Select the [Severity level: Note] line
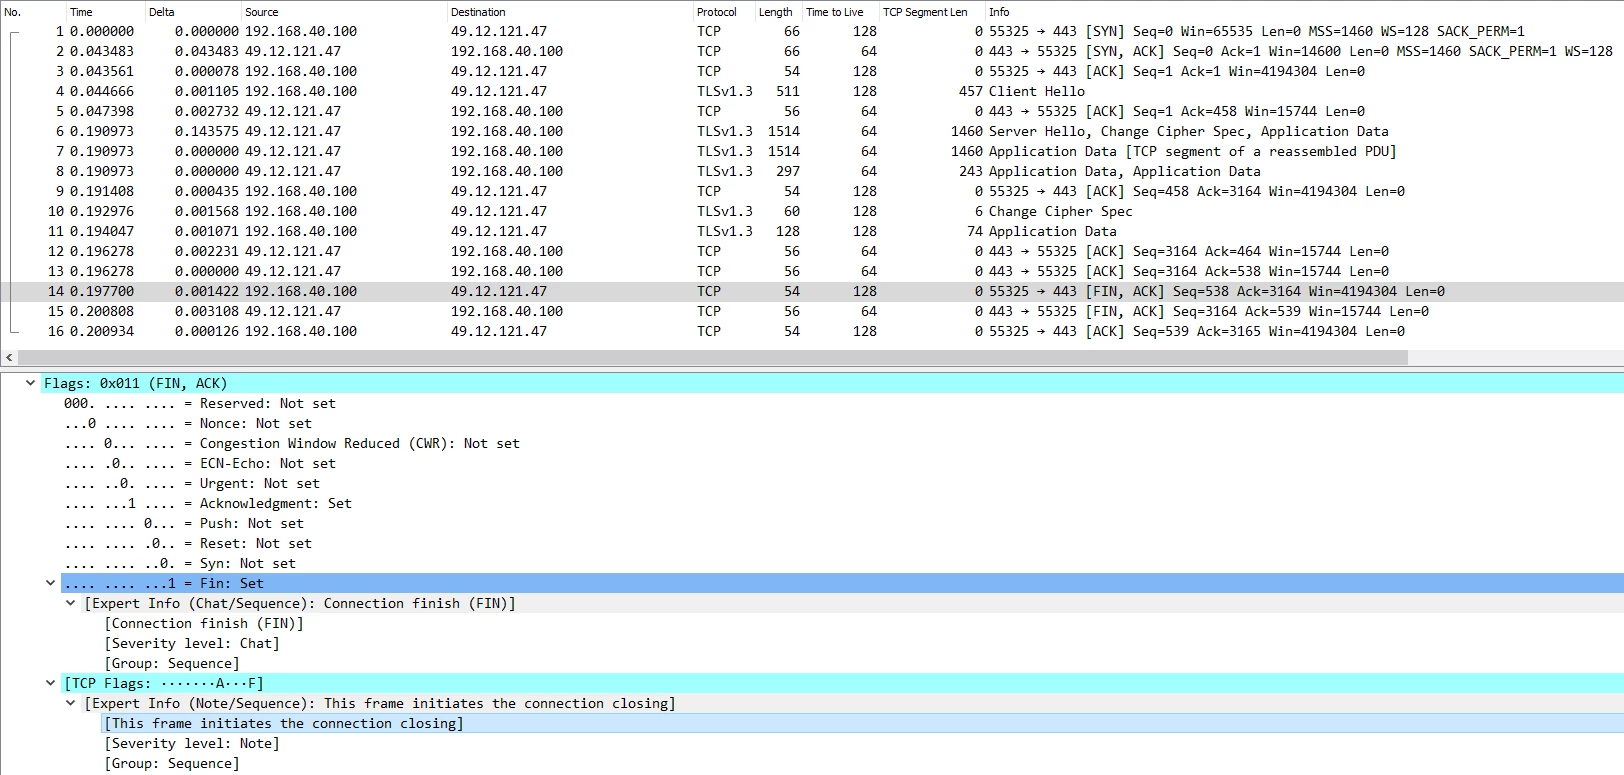Image resolution: width=1624 pixels, height=775 pixels. [192, 743]
